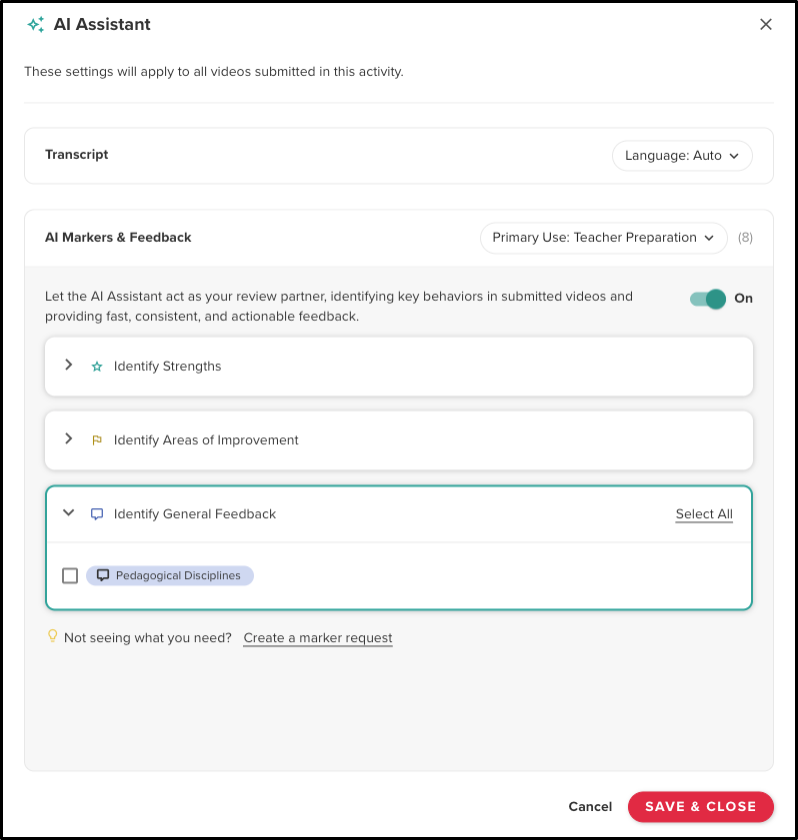
Task: Click the comment icon inside Pedagogical Disciplines chip
Action: pyautogui.click(x=103, y=575)
